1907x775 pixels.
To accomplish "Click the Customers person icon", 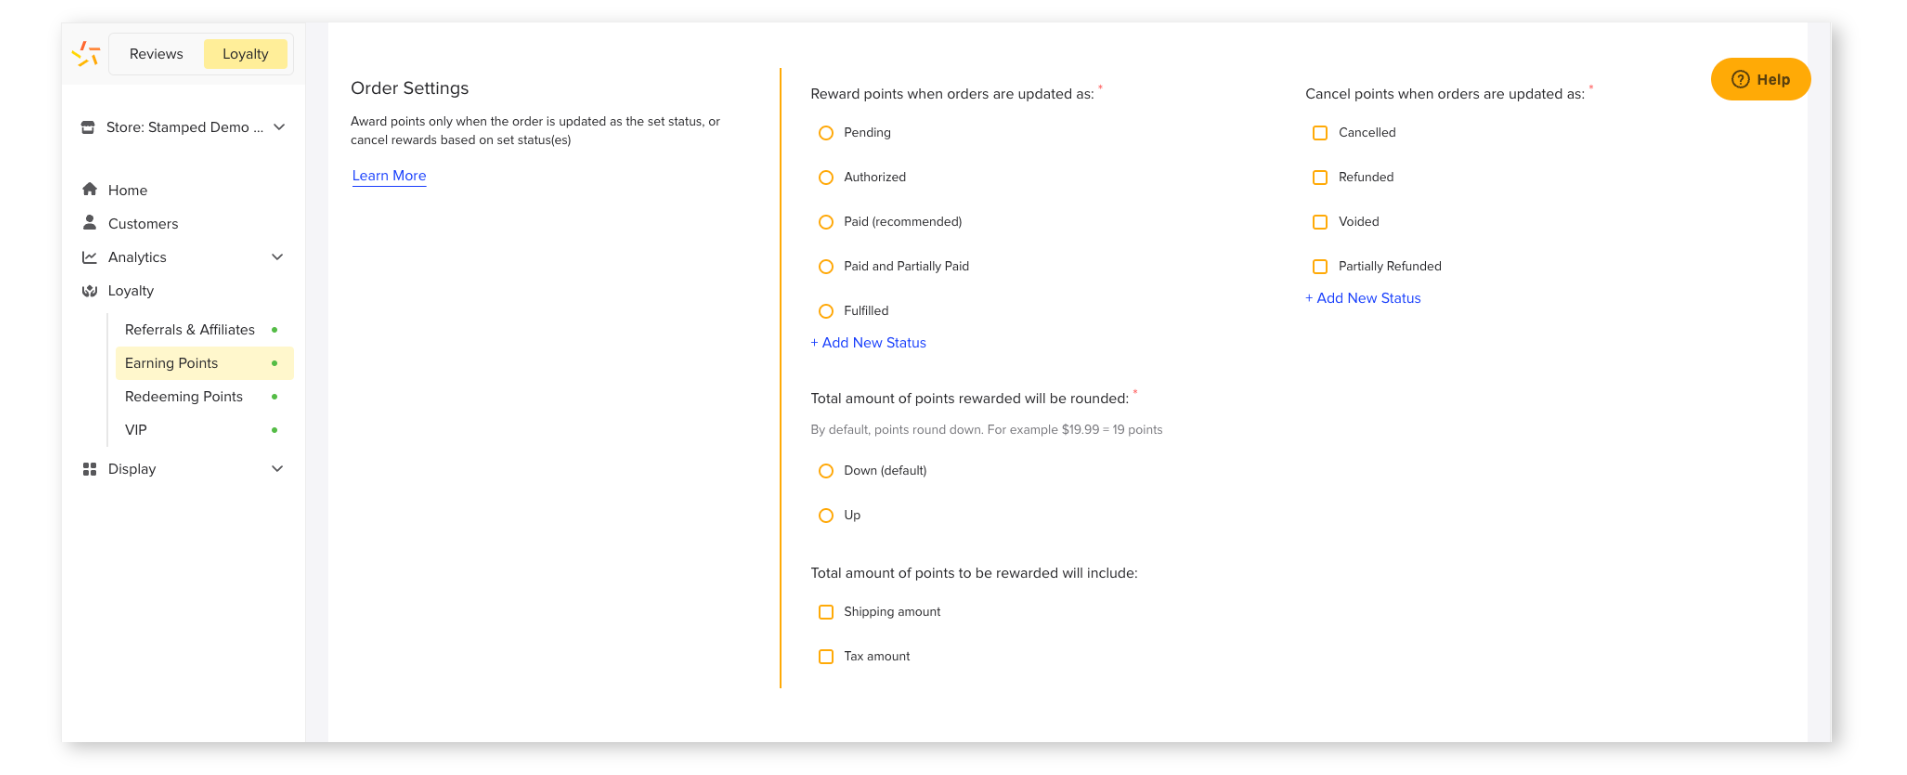I will [90, 222].
